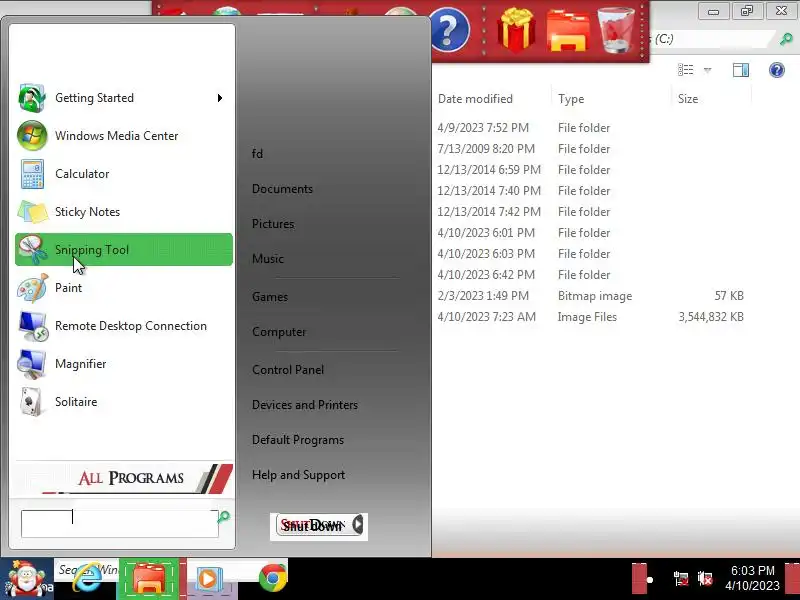This screenshot has height=600, width=800.
Task: Open Explorer view options dropdown arrow
Action: pos(707,70)
